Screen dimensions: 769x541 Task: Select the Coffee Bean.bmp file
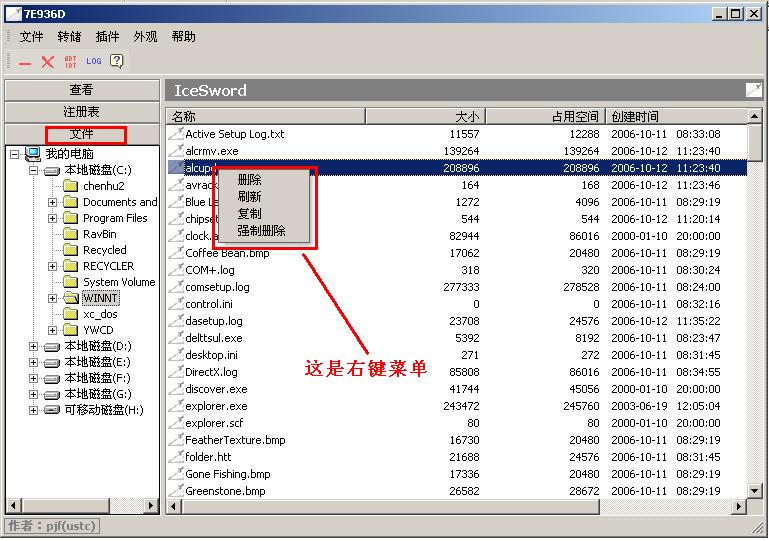coord(227,253)
